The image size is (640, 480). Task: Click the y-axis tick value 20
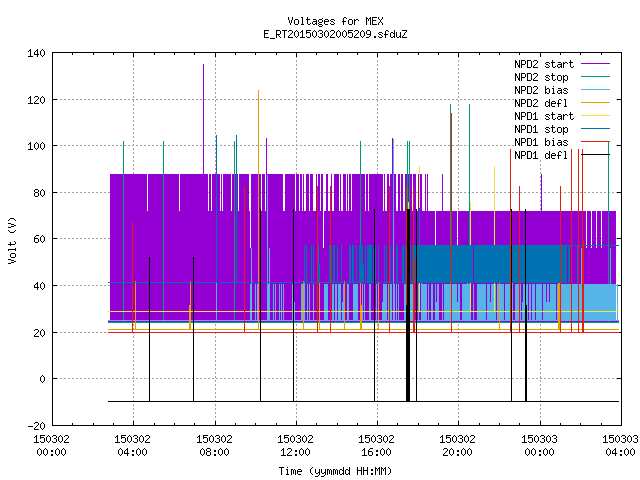tap(39, 333)
